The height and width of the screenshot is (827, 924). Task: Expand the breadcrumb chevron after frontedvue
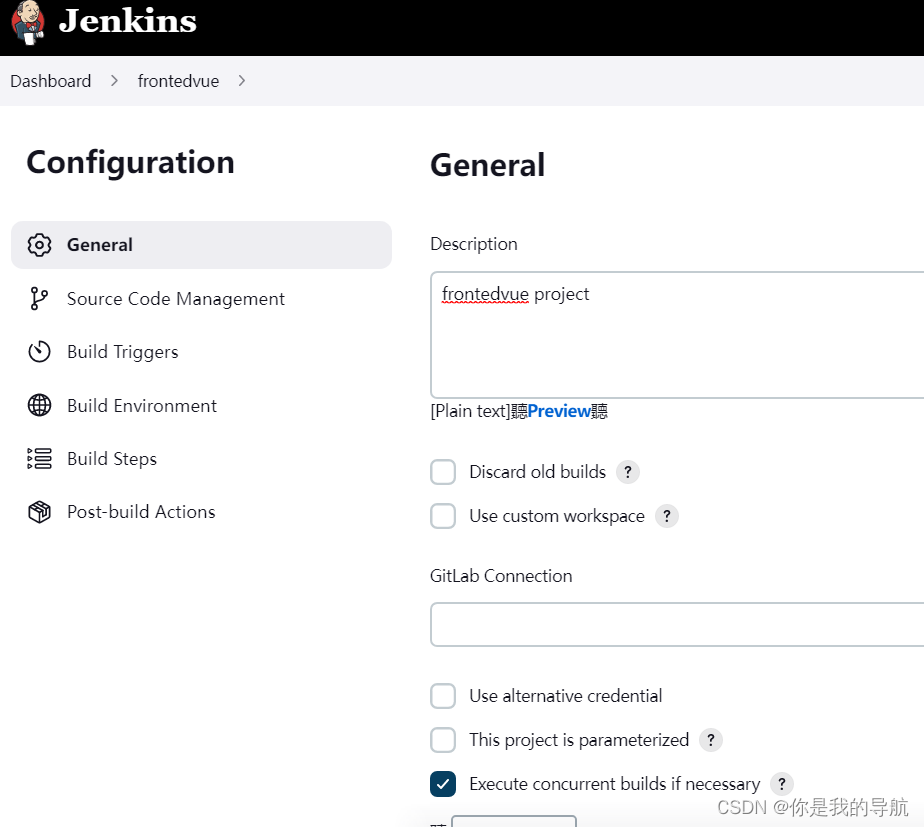click(x=241, y=81)
